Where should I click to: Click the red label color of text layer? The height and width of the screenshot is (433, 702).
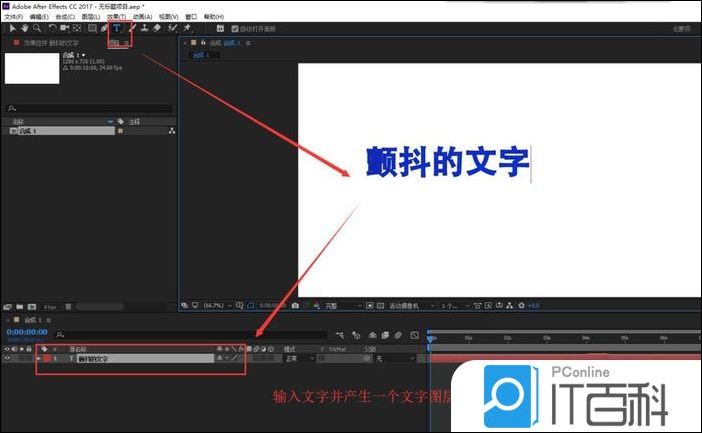point(46,357)
